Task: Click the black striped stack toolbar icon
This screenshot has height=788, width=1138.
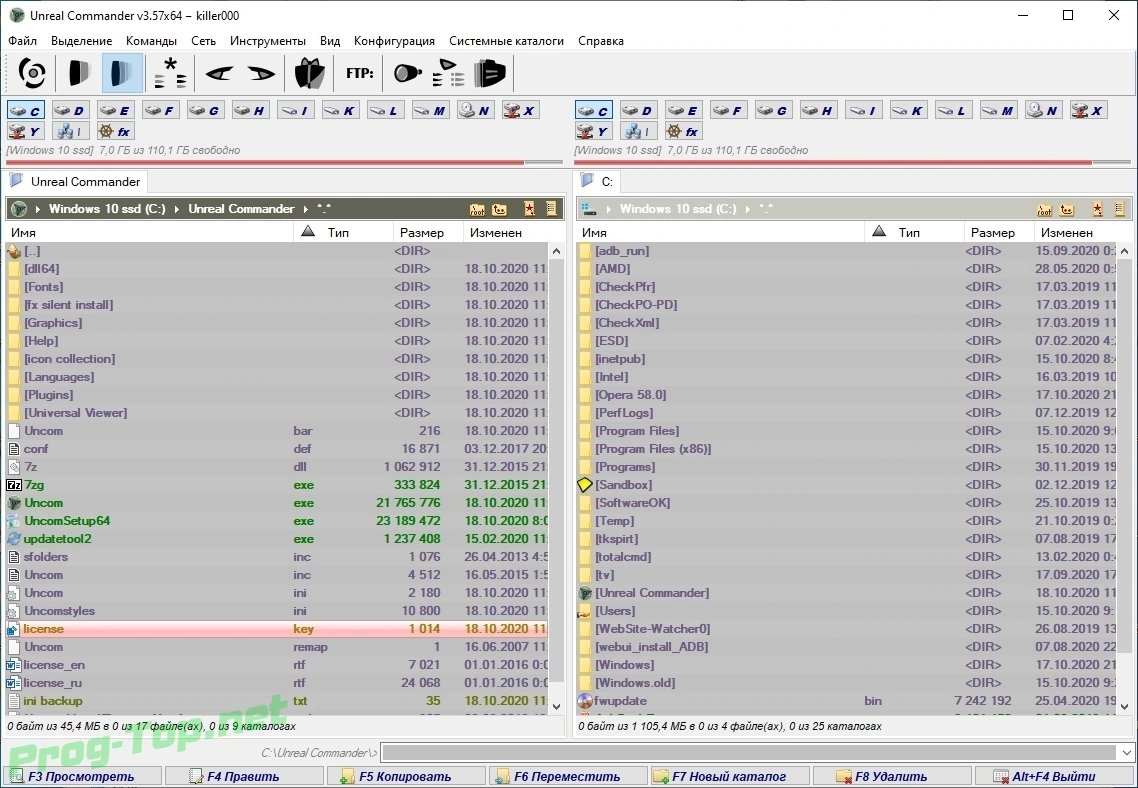Action: point(490,73)
